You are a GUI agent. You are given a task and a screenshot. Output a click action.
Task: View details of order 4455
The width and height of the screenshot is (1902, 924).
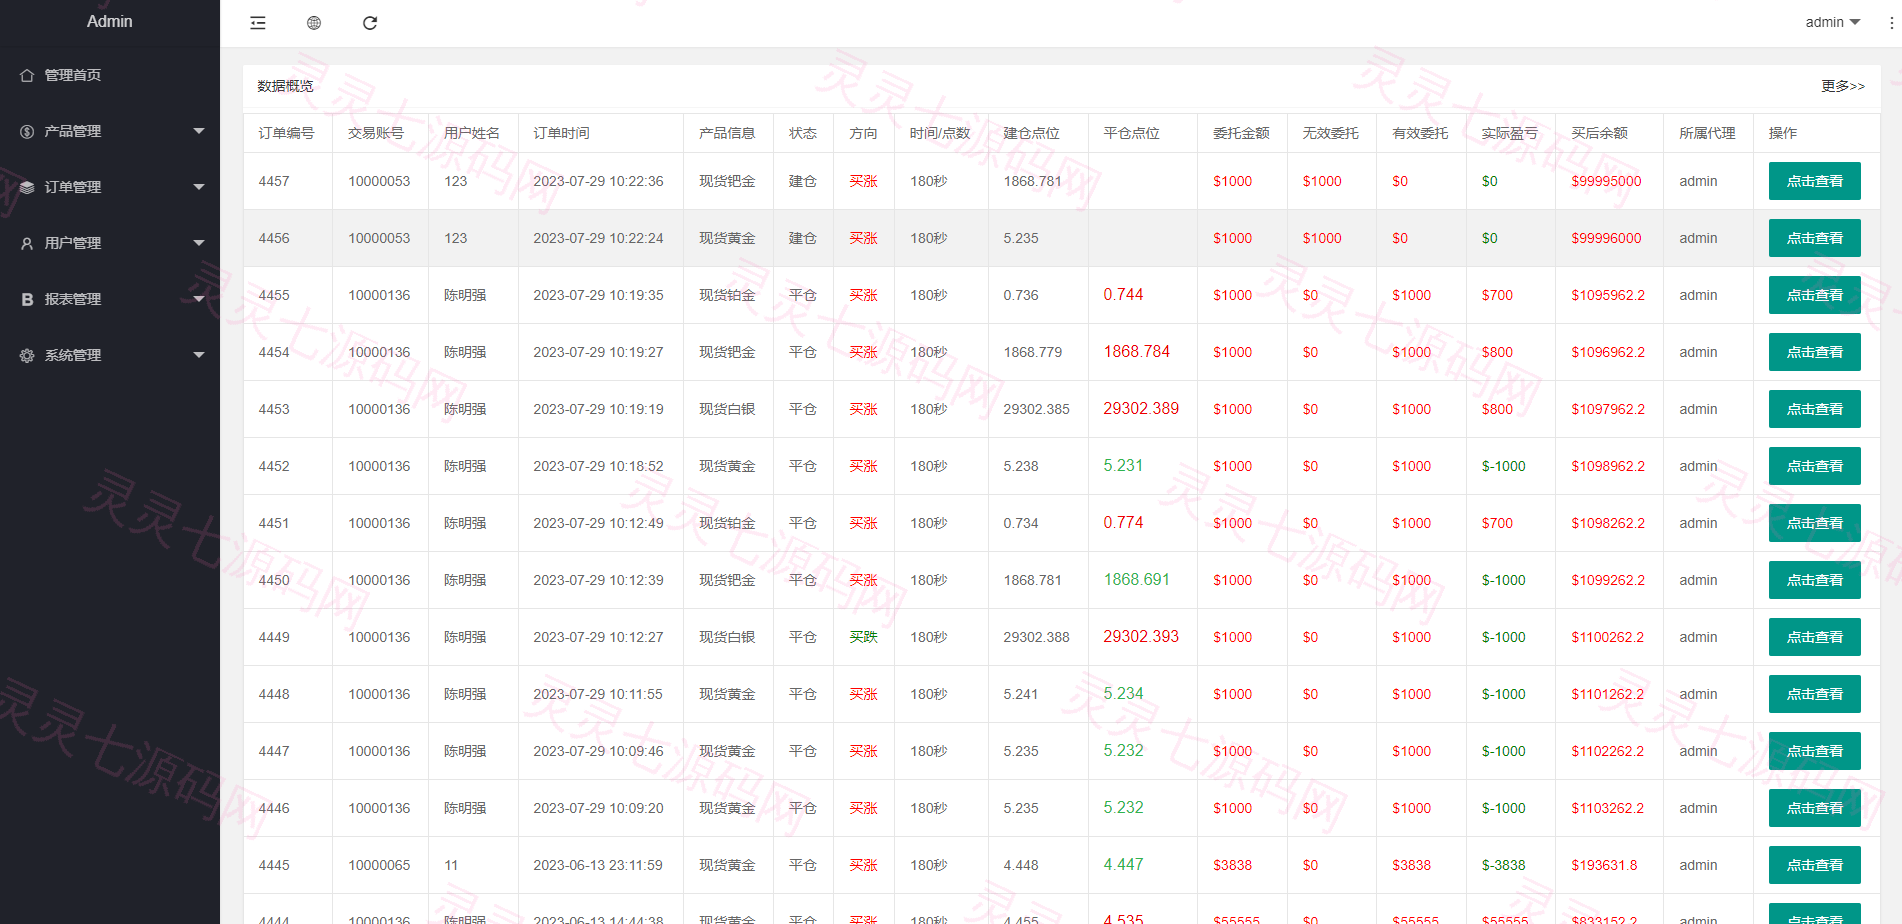[1815, 295]
